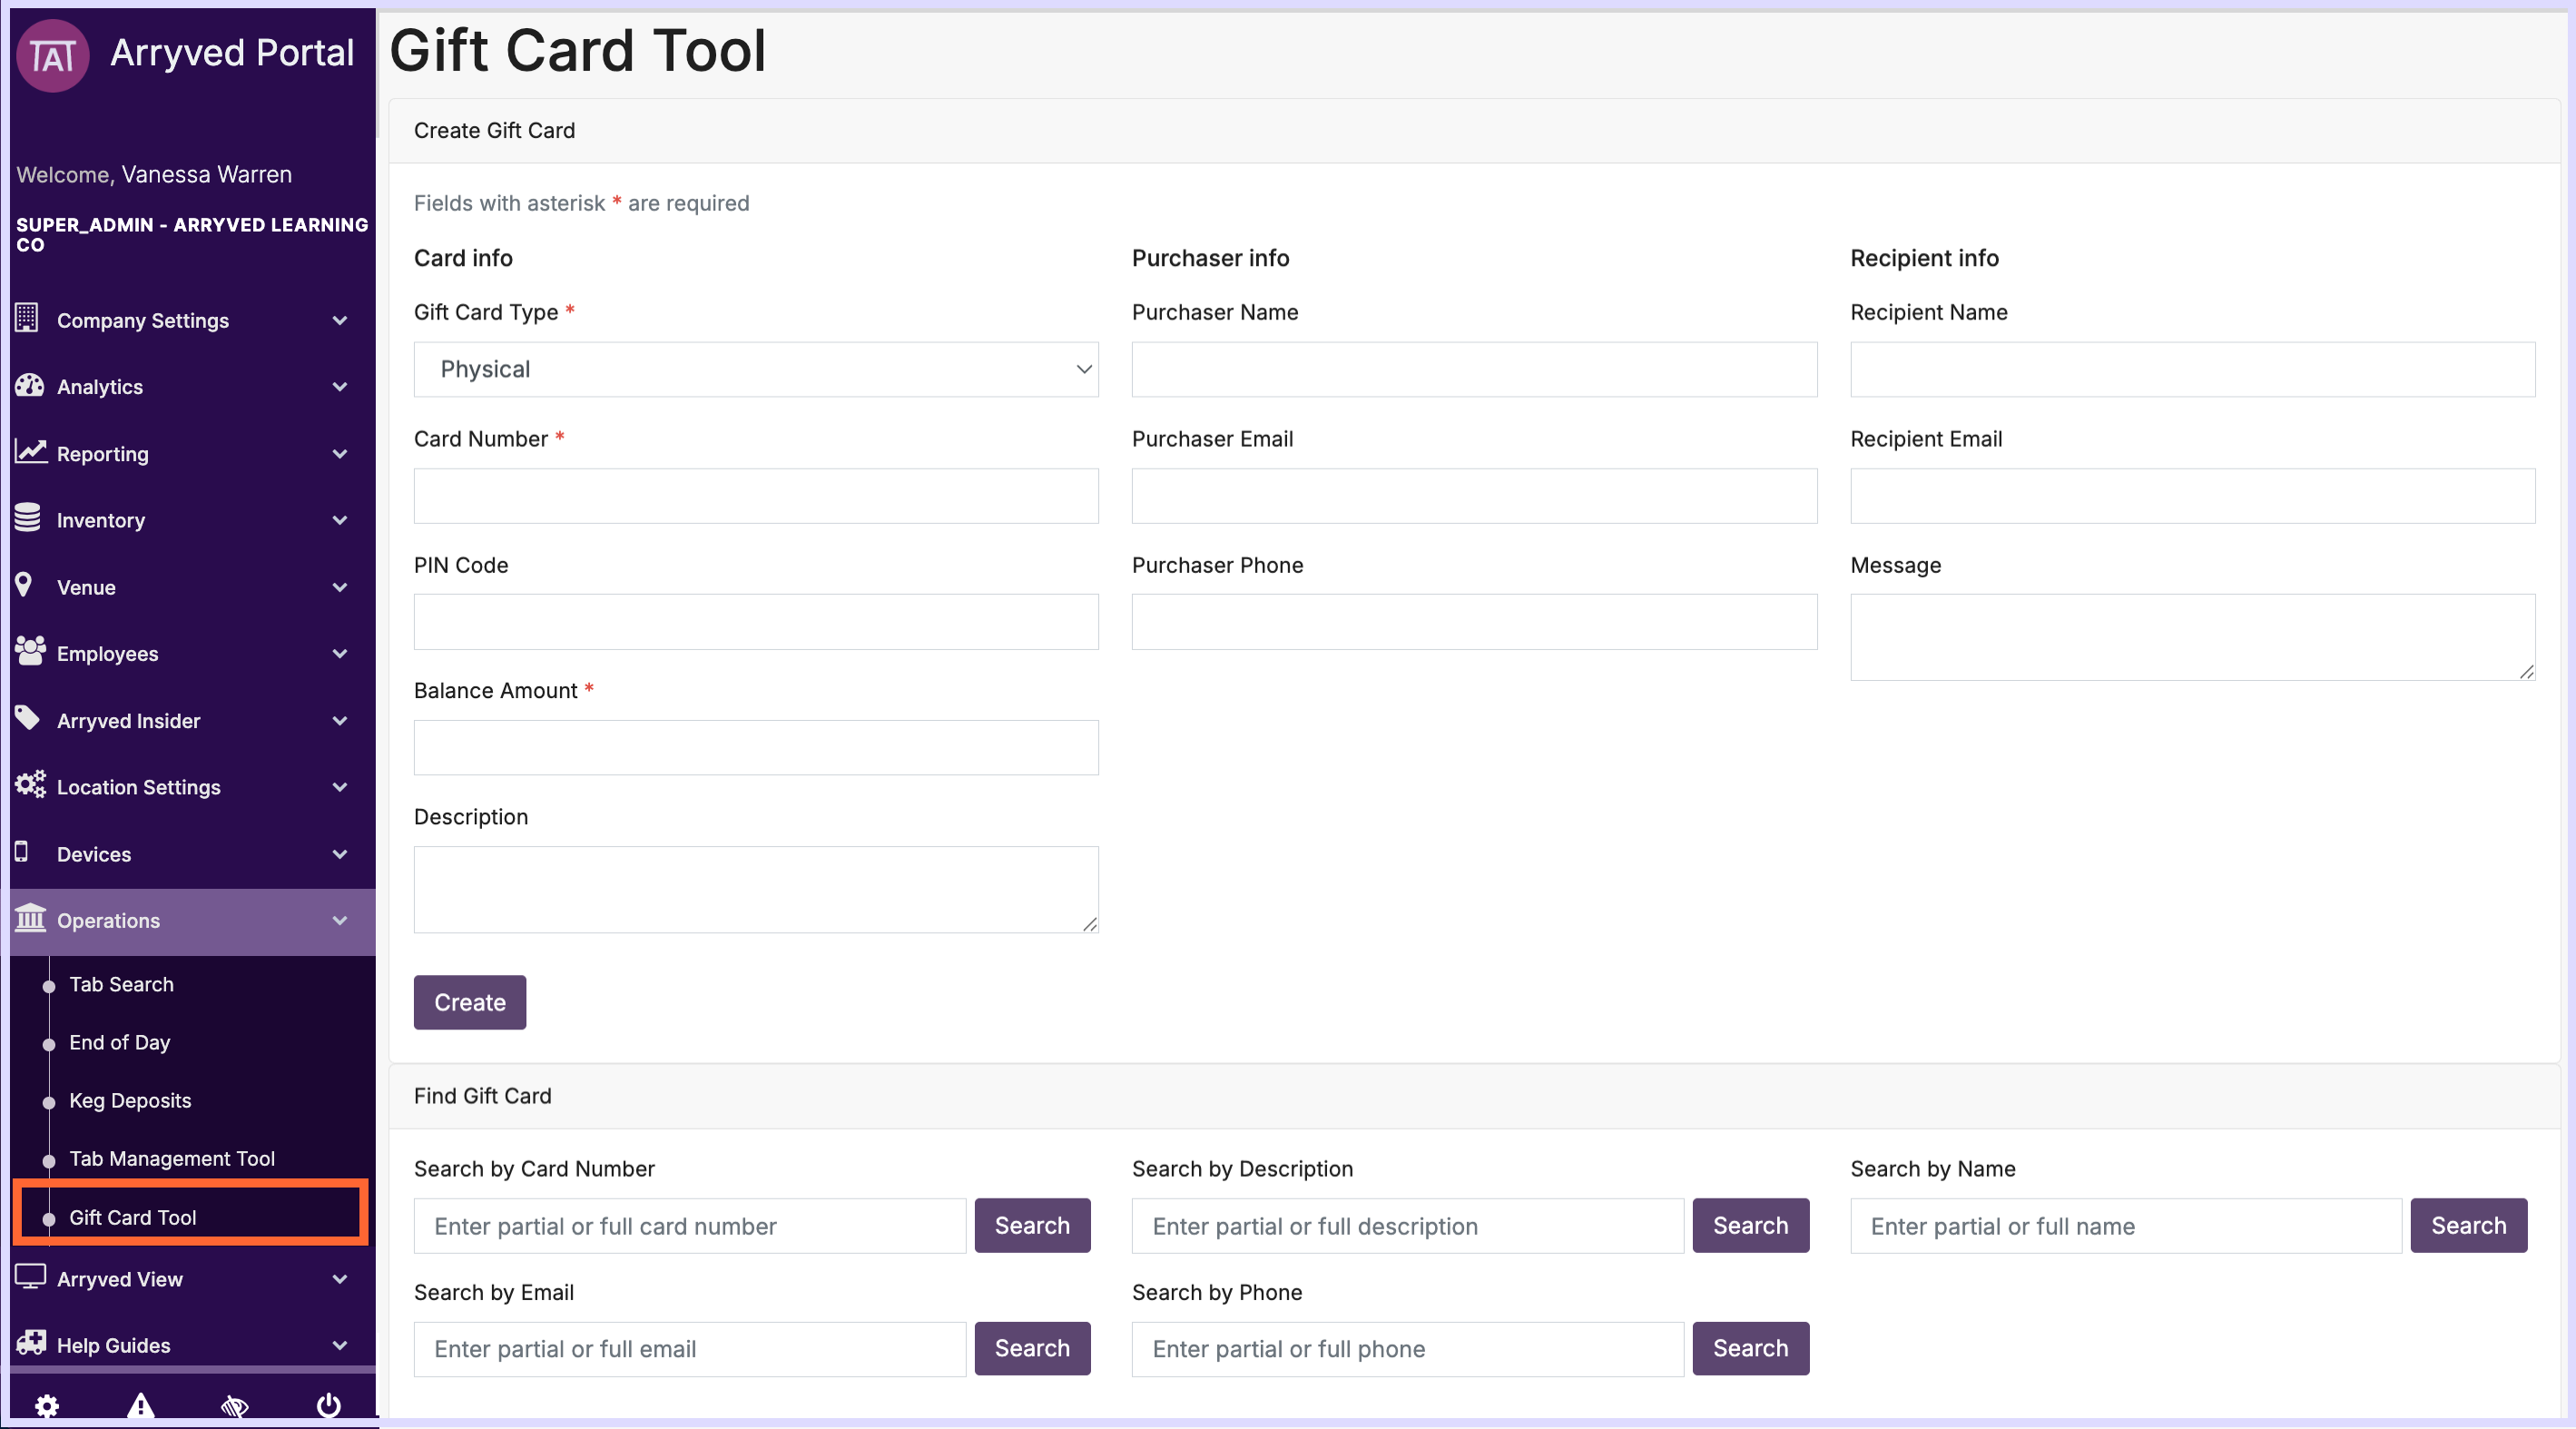Image resolution: width=2576 pixels, height=1429 pixels.
Task: Click the settings gear icon in the sidebar footer
Action: 47,1405
